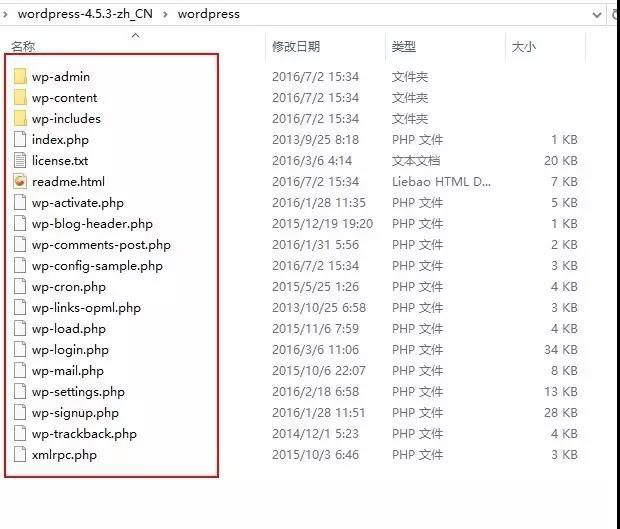
Task: Click the wp-config-sample.php file name
Action: (97, 266)
